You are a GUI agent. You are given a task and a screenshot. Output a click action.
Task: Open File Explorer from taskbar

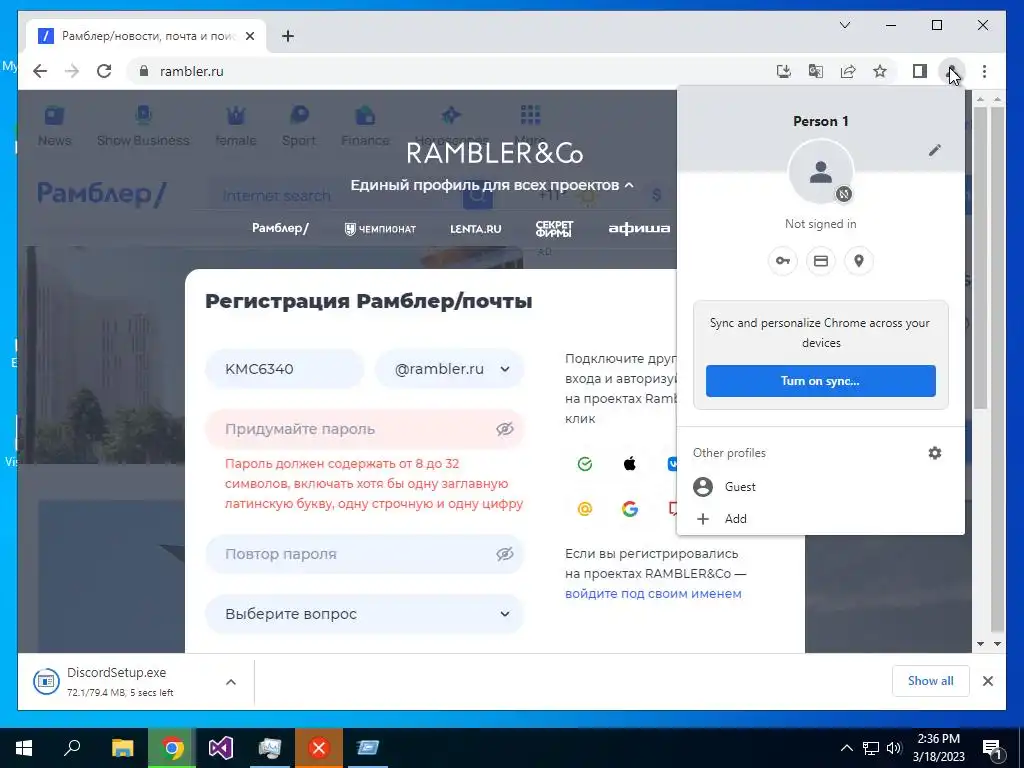122,748
